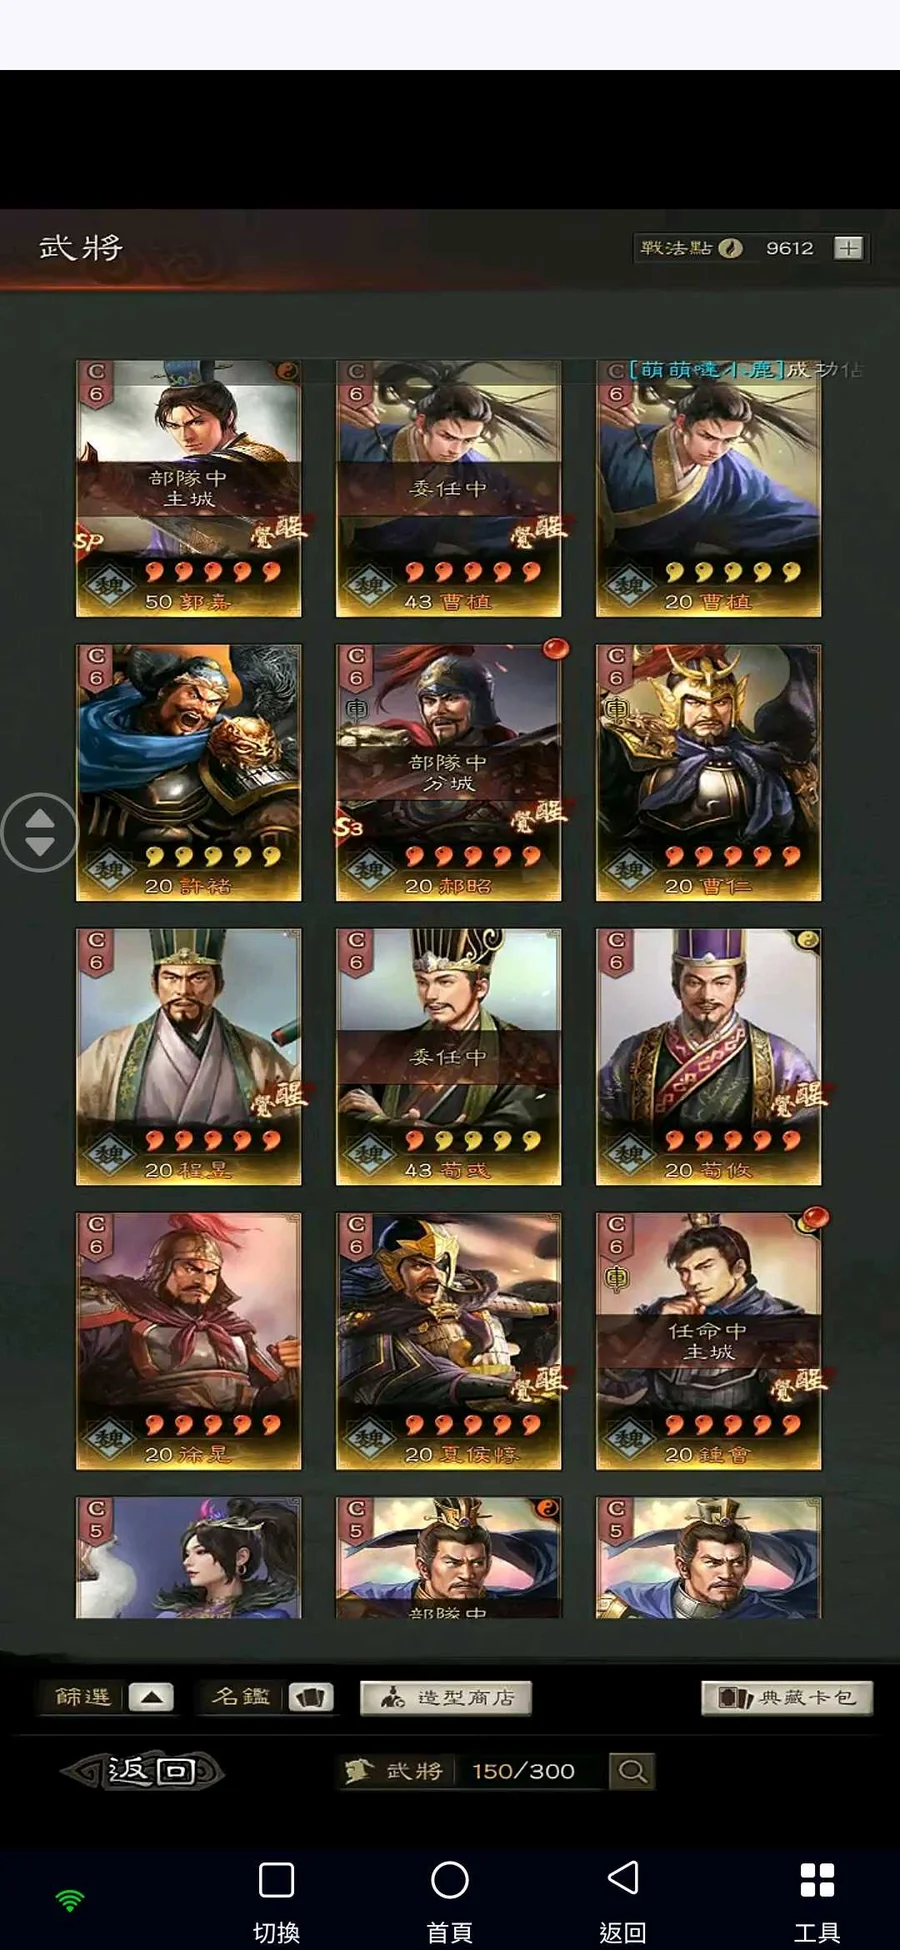The image size is (900, 1950).
Task: Tap the magnifier search icon next to 150/300
Action: [631, 1771]
